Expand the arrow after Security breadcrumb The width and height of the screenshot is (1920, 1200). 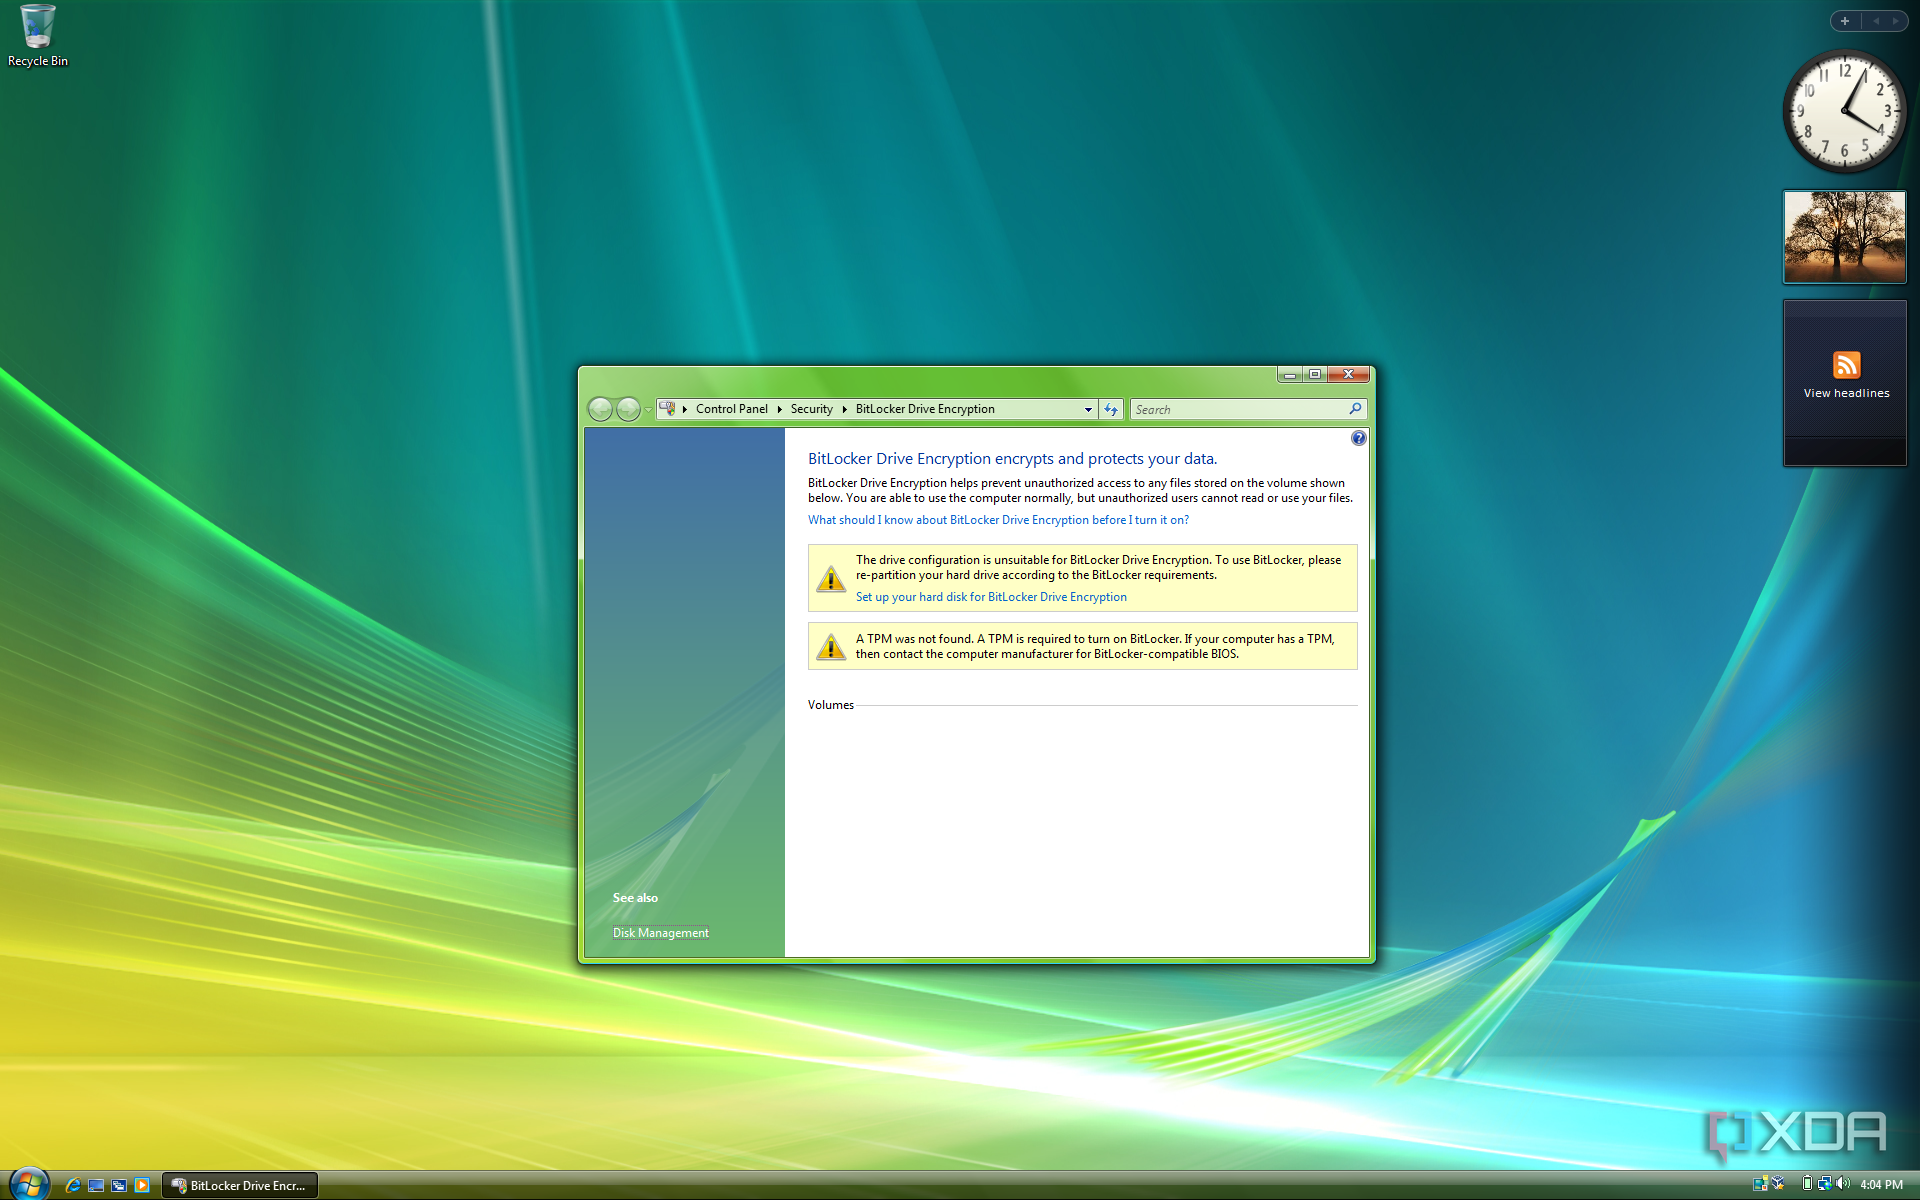tap(844, 409)
